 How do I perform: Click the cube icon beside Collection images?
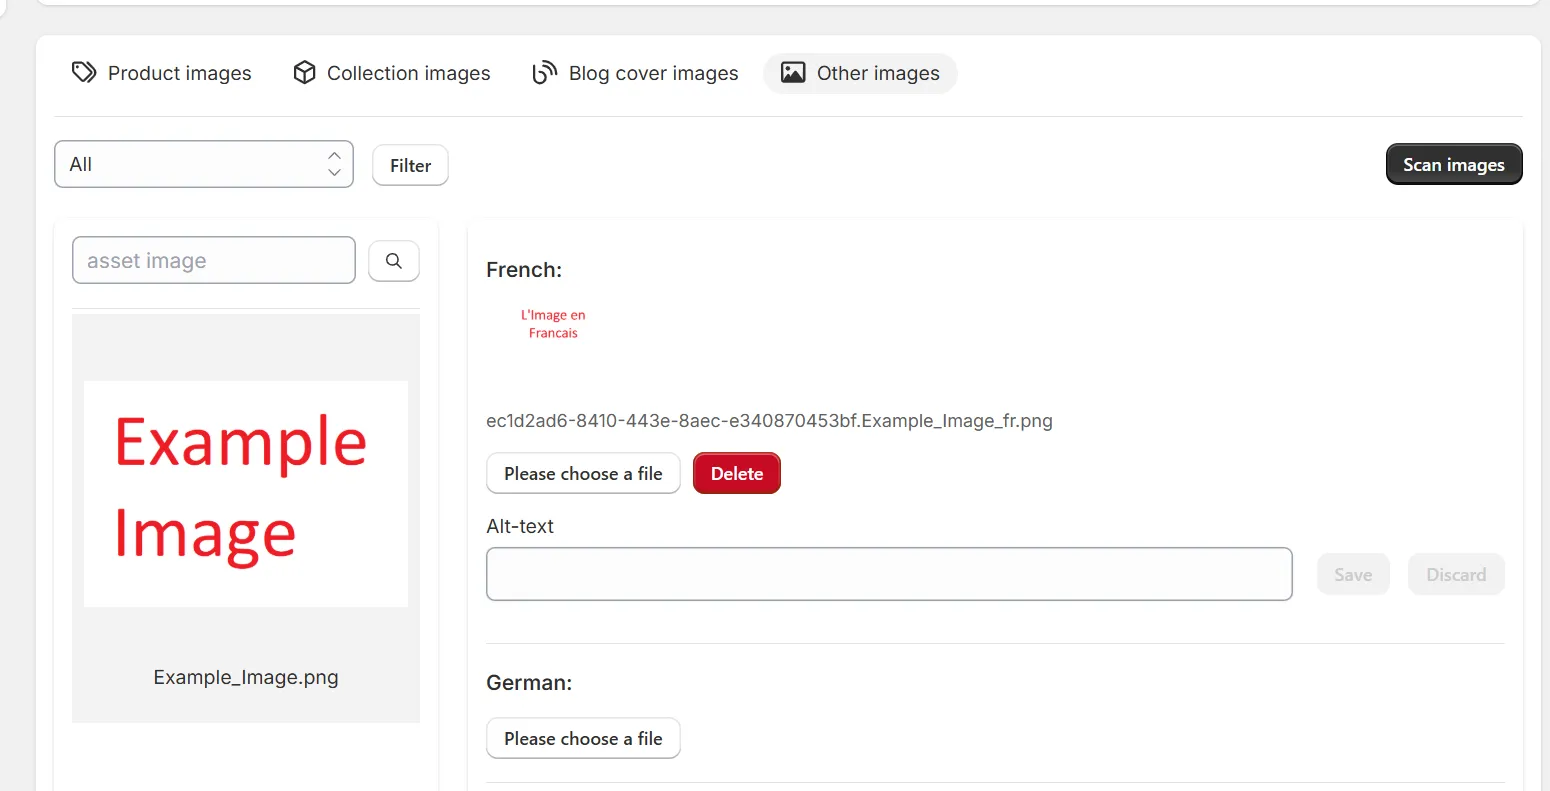pyautogui.click(x=304, y=73)
